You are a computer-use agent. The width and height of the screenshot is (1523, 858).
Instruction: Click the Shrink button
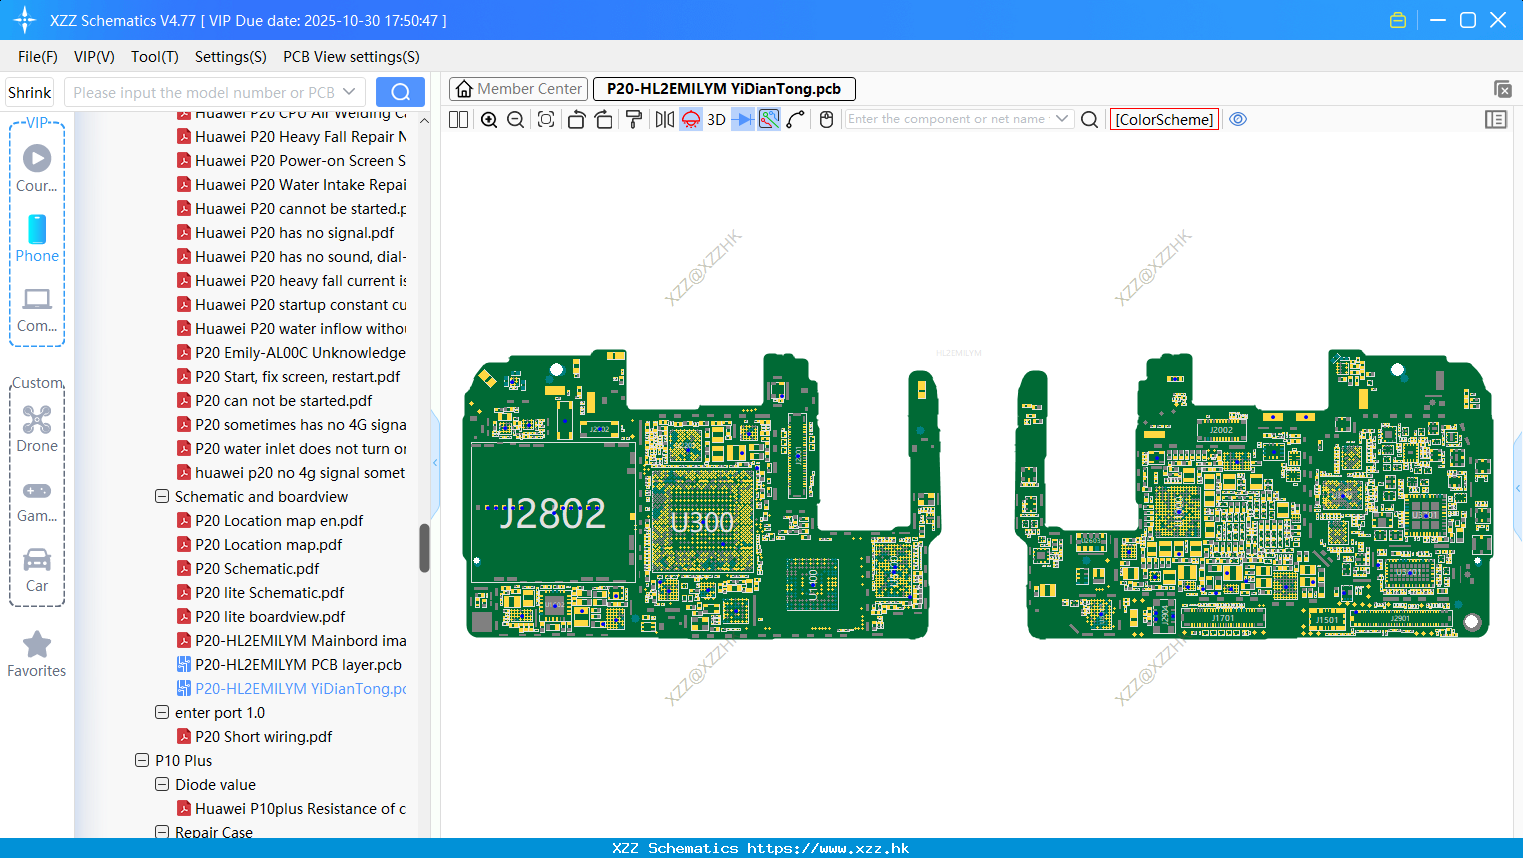tap(30, 92)
